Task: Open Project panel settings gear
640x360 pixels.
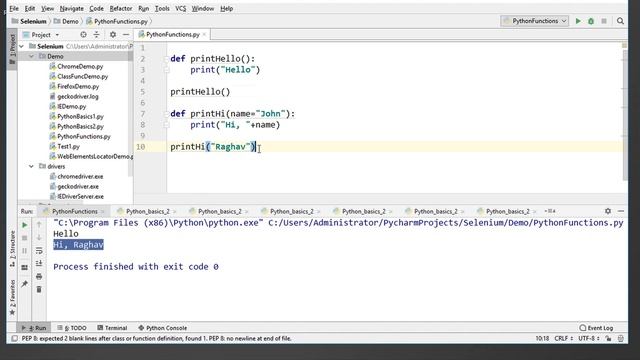Action: [x=113, y=35]
